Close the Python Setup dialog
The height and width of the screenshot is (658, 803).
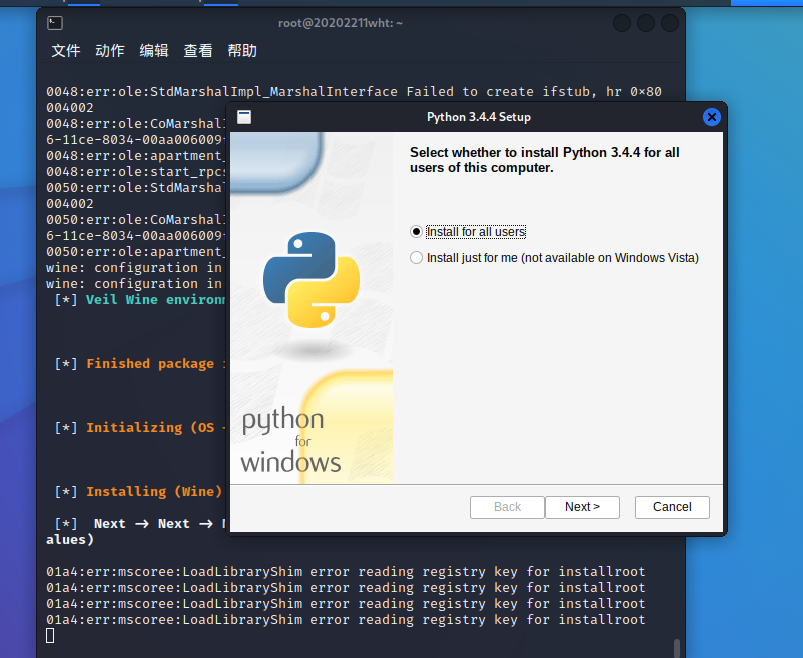pos(711,117)
